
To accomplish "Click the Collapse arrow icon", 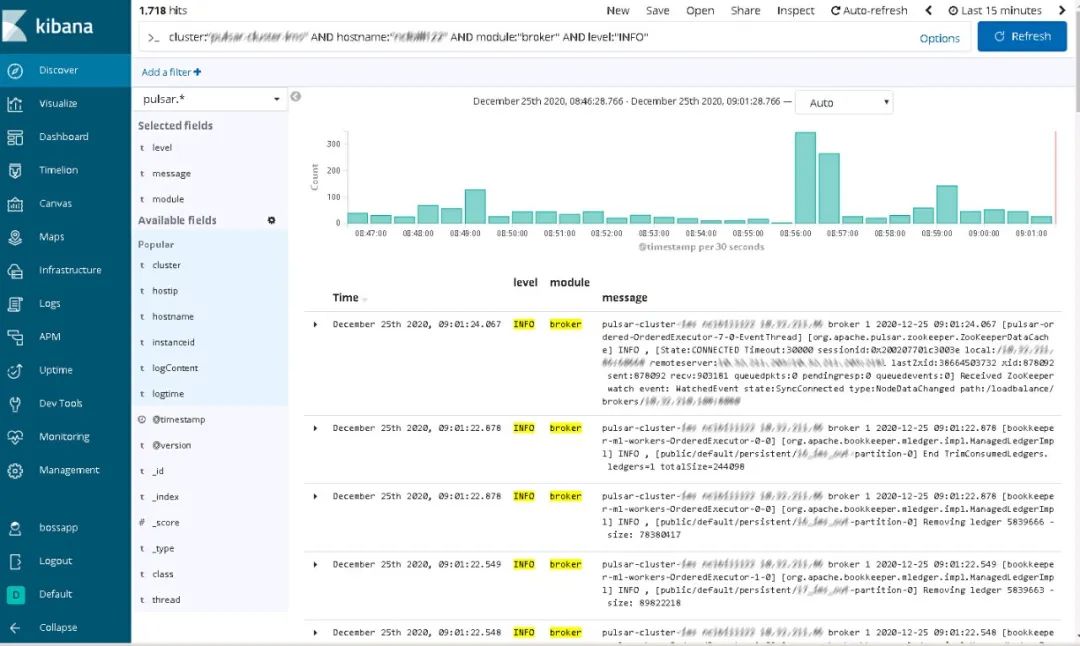I will (x=15, y=628).
